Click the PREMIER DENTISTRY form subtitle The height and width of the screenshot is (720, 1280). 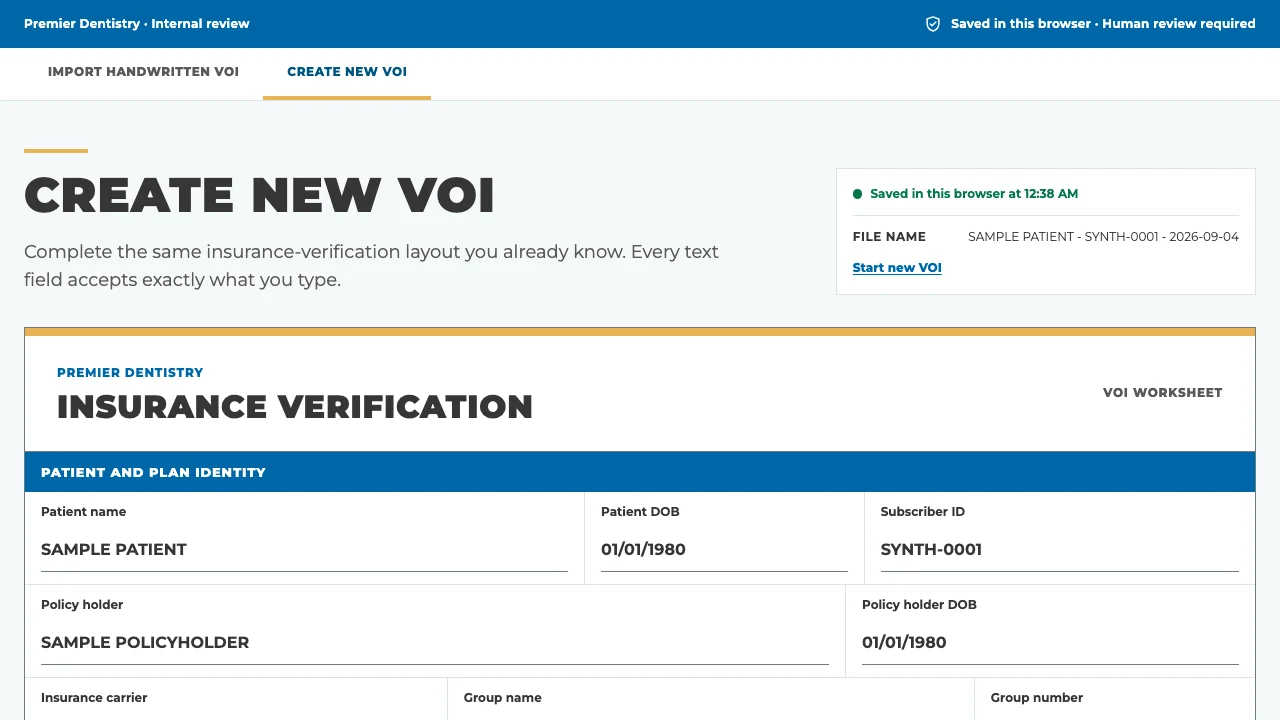tap(130, 373)
